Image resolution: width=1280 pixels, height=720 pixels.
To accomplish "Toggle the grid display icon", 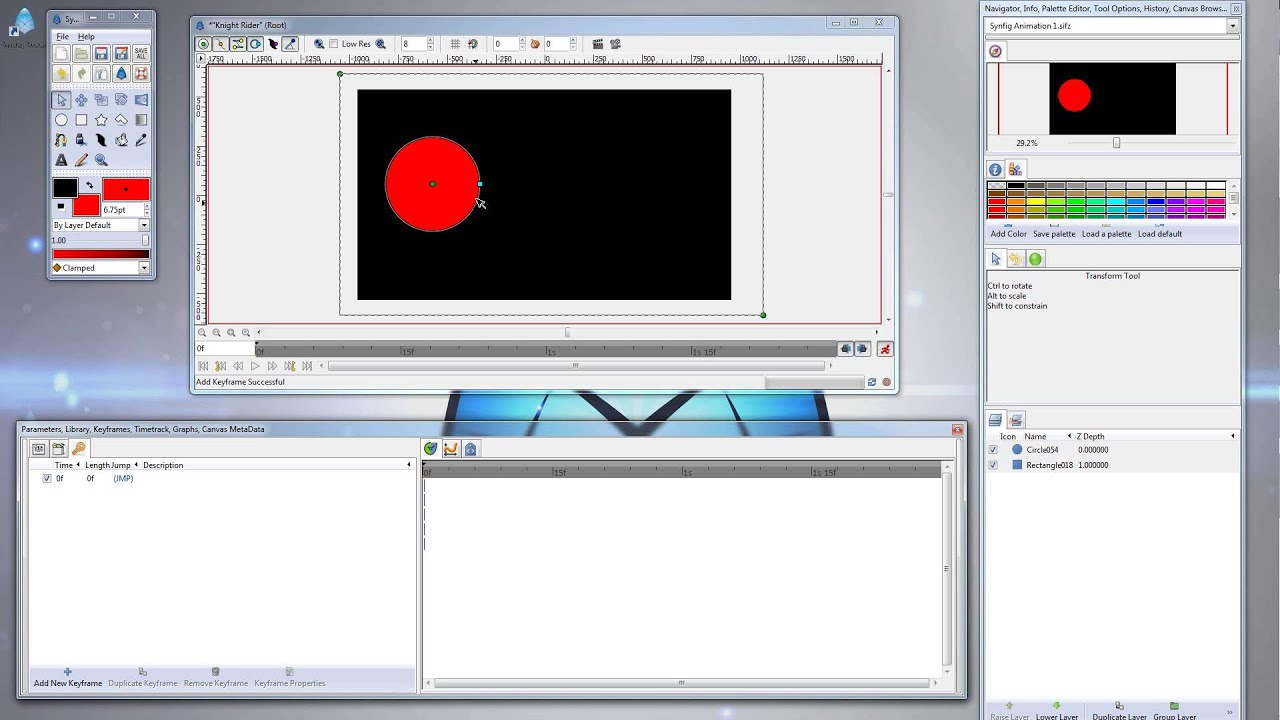I will [x=455, y=44].
